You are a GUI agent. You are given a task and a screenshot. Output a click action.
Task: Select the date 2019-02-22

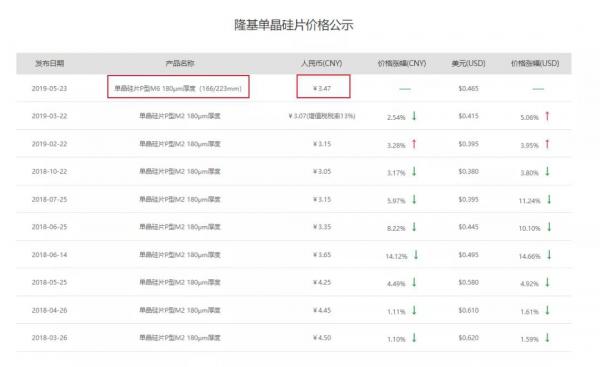click(49, 144)
